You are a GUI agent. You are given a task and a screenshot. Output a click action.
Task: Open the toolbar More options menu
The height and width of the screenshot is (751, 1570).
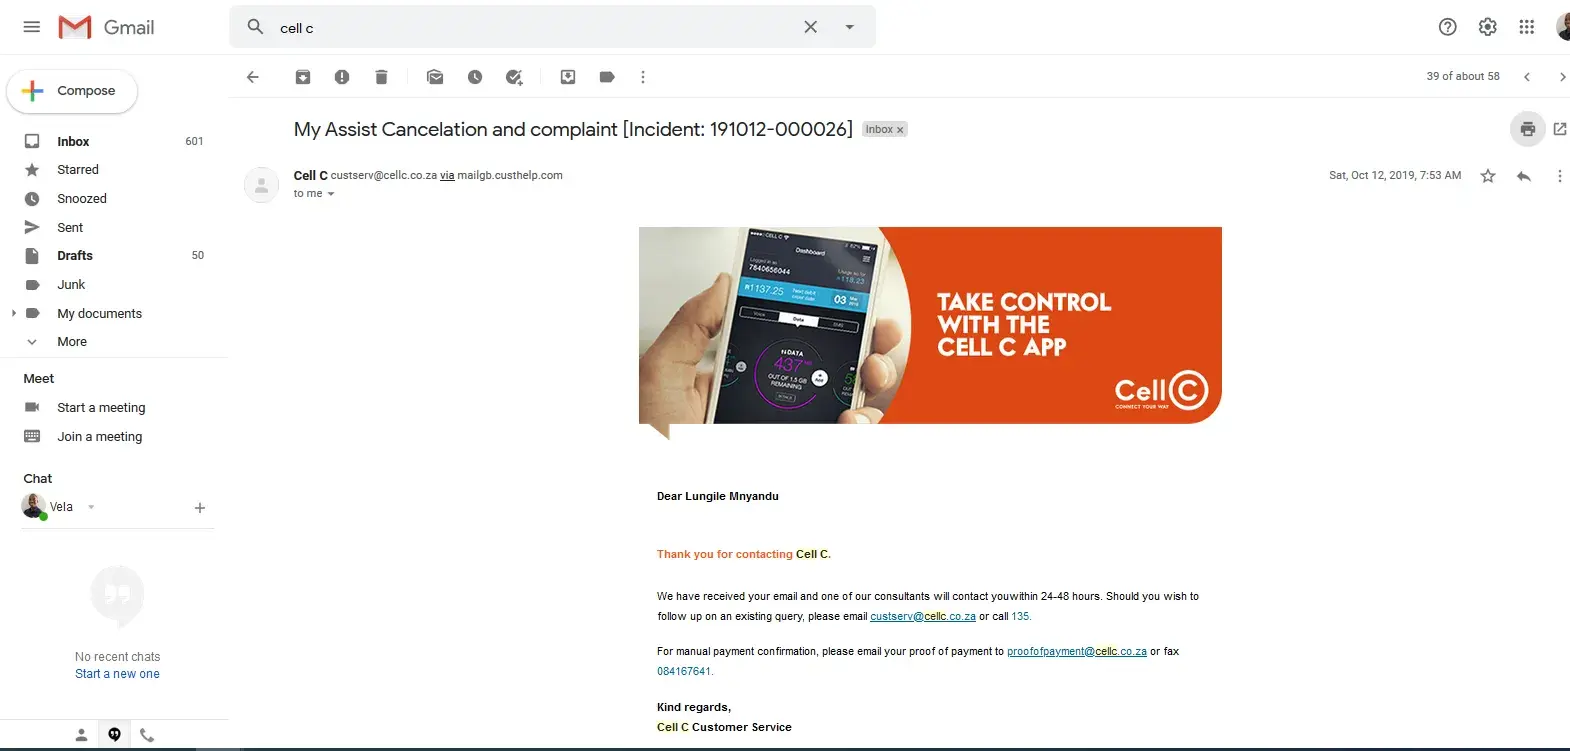pyautogui.click(x=643, y=77)
